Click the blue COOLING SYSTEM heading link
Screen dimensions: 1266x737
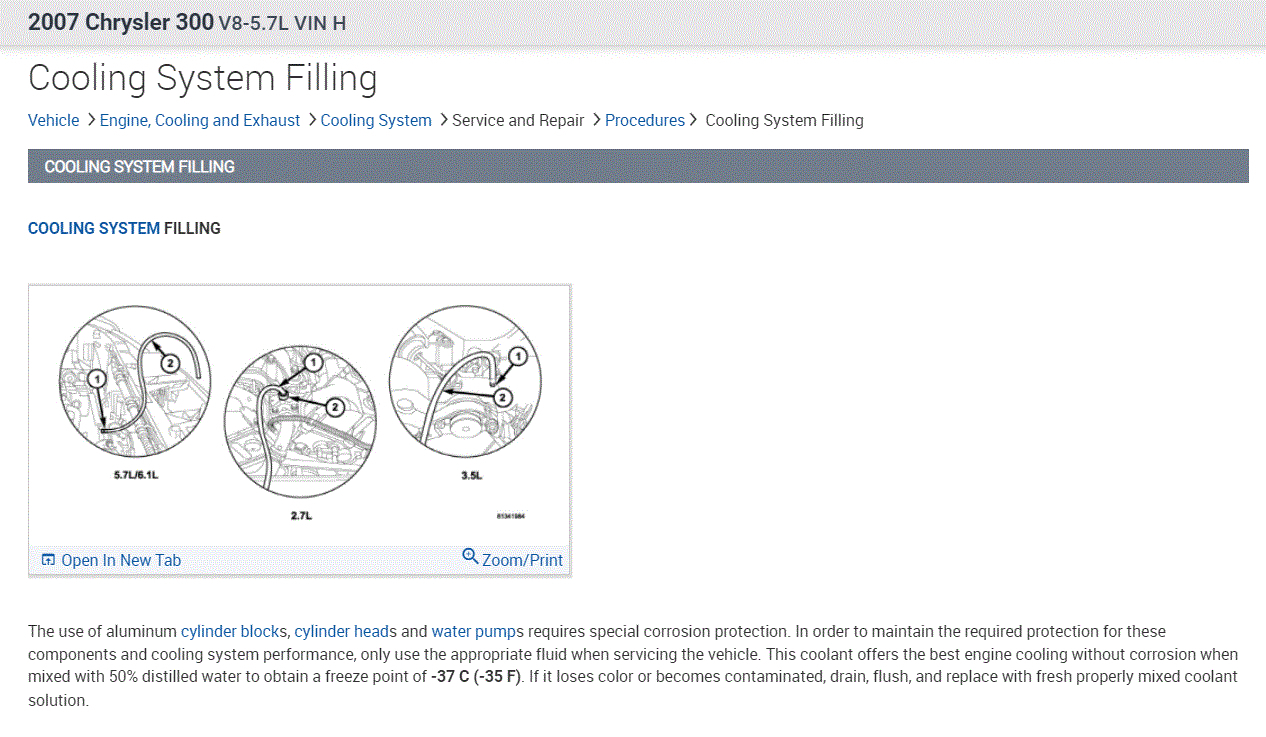point(94,228)
